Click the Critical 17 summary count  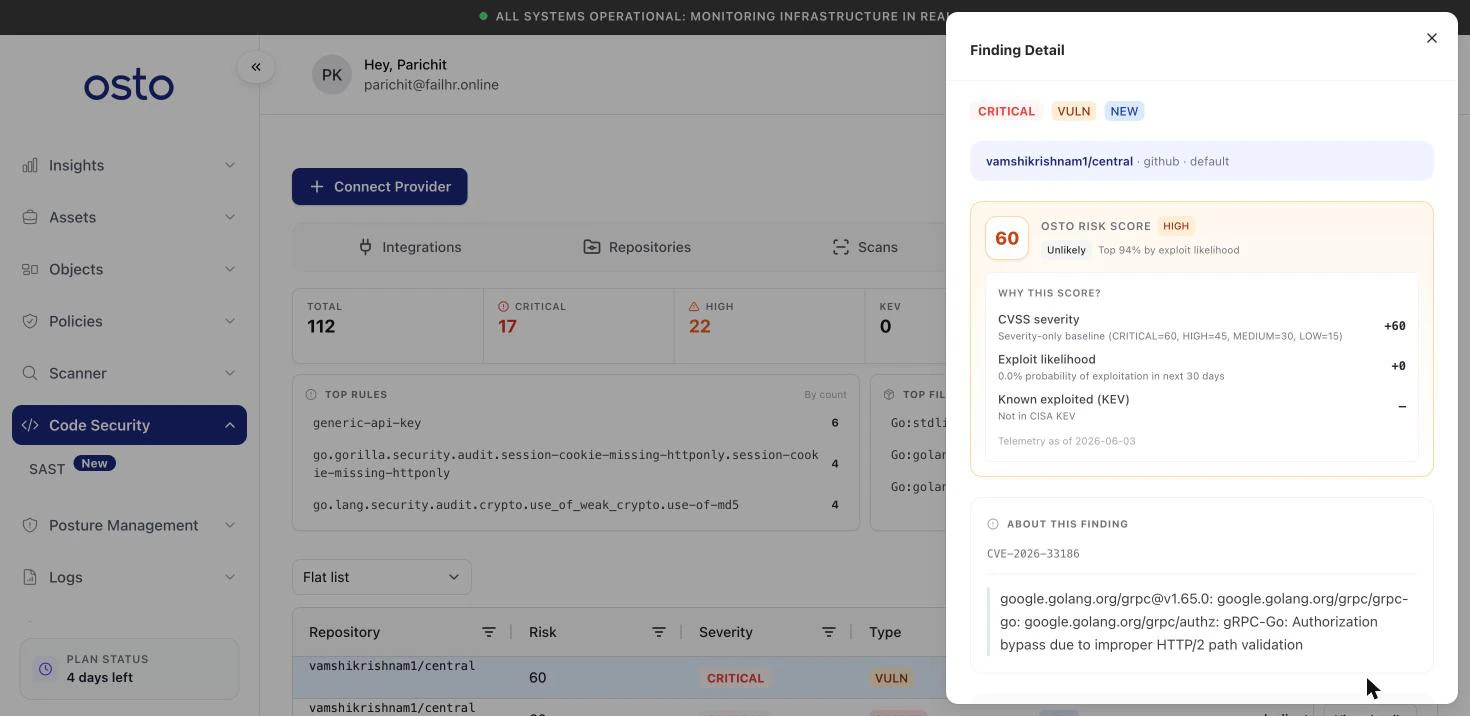point(508,326)
